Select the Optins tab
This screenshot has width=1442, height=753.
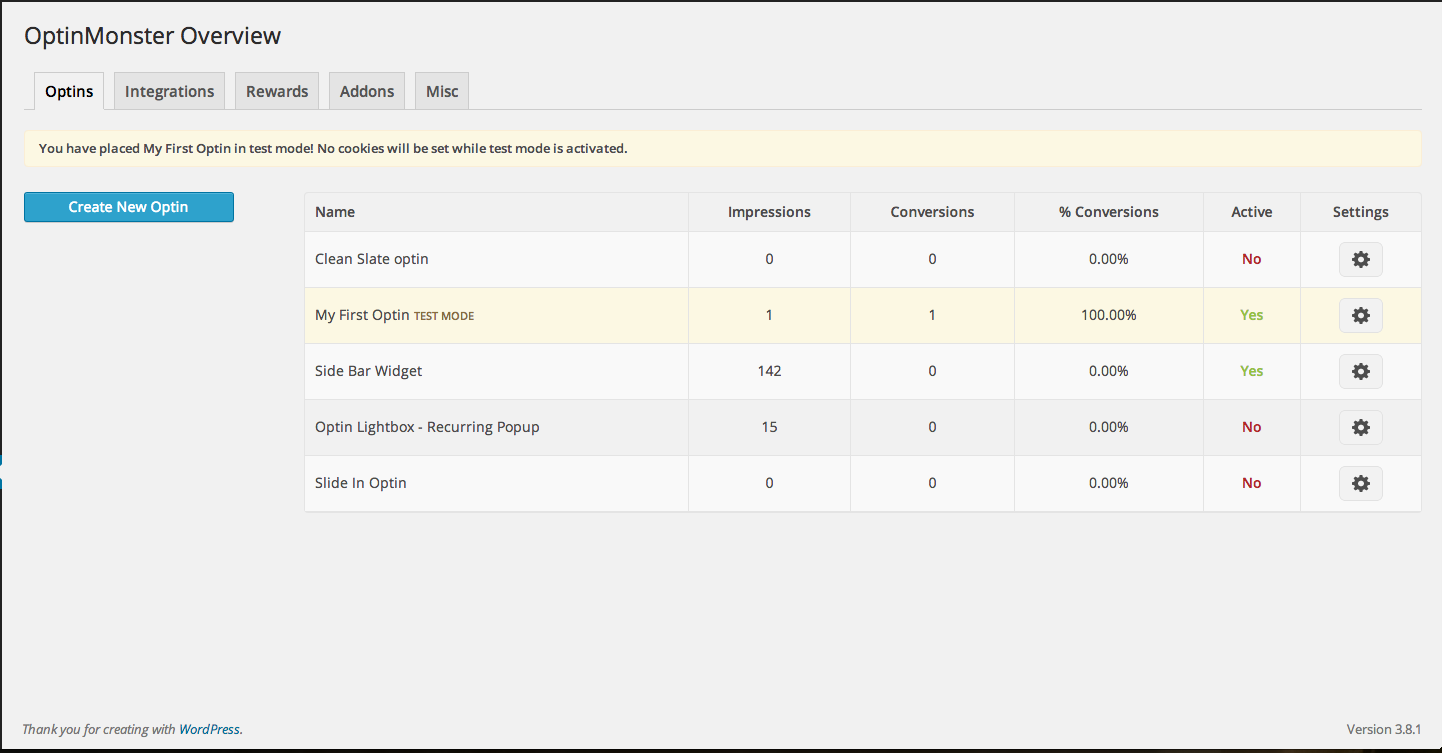pyautogui.click(x=68, y=90)
